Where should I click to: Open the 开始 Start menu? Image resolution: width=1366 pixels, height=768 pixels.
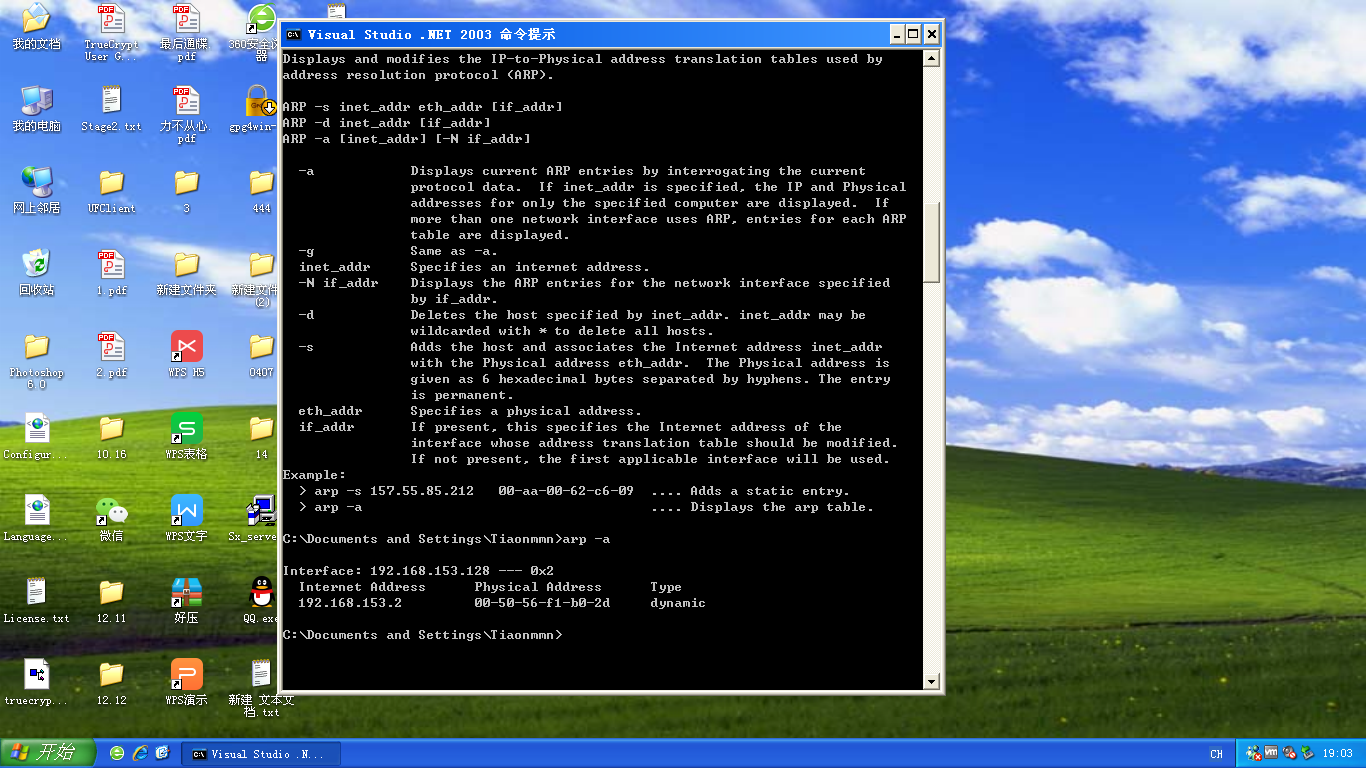[x=48, y=753]
